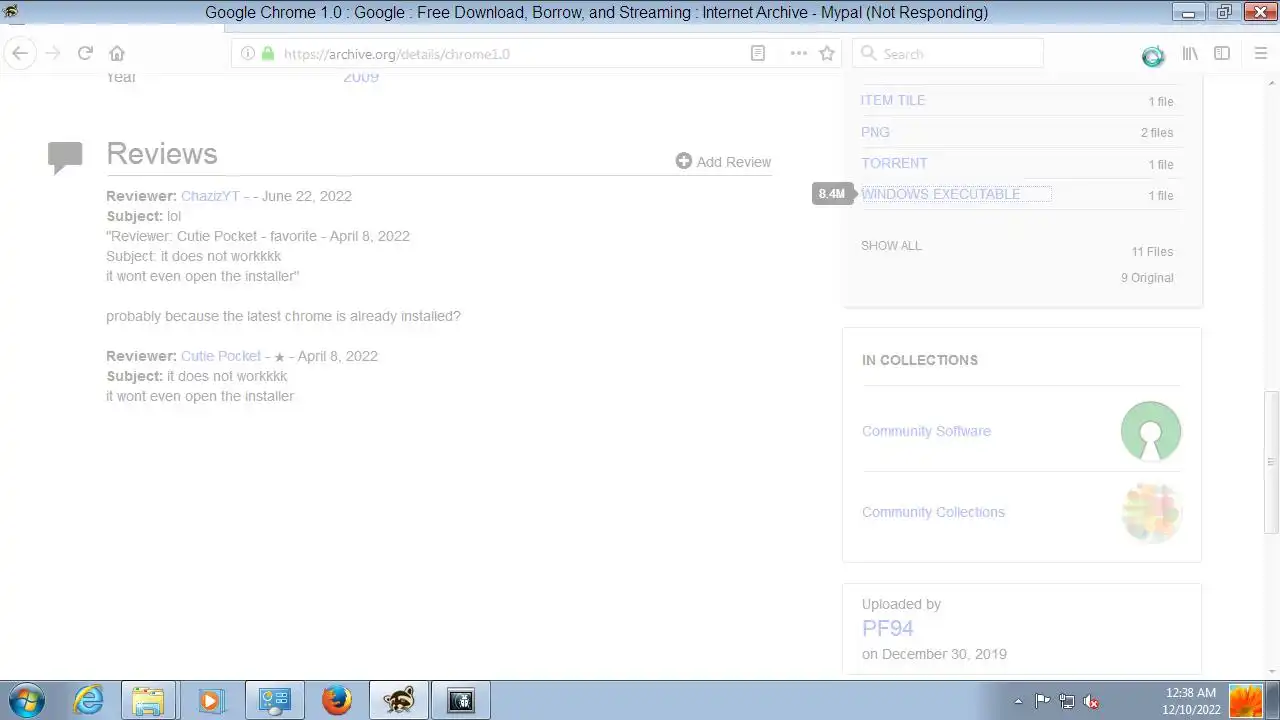Click the dark square taskbar app icon
Screen dimensions: 1280x720
[x=461, y=701]
